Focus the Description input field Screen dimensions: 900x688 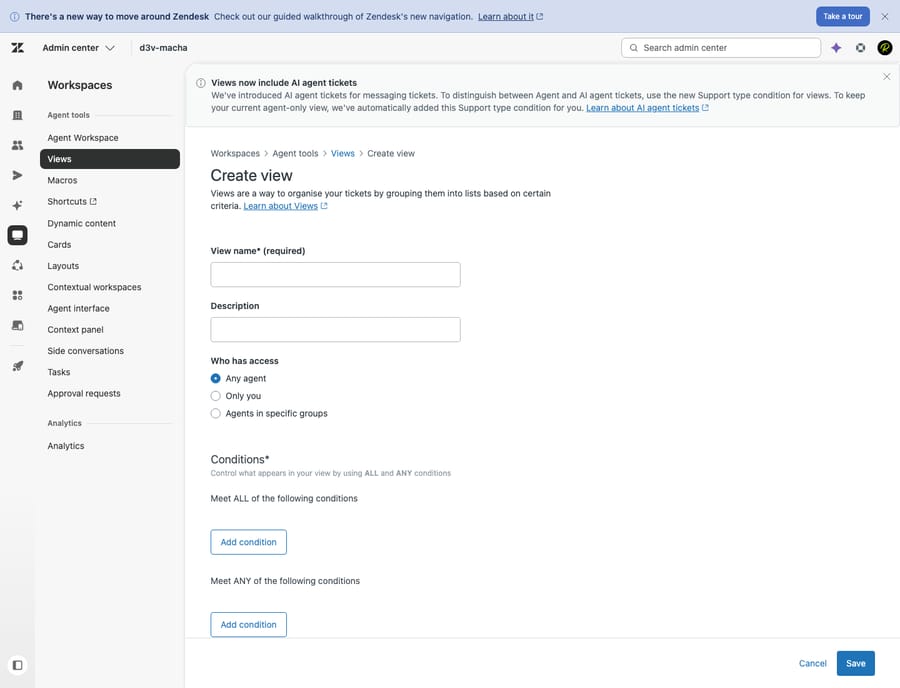(335, 330)
